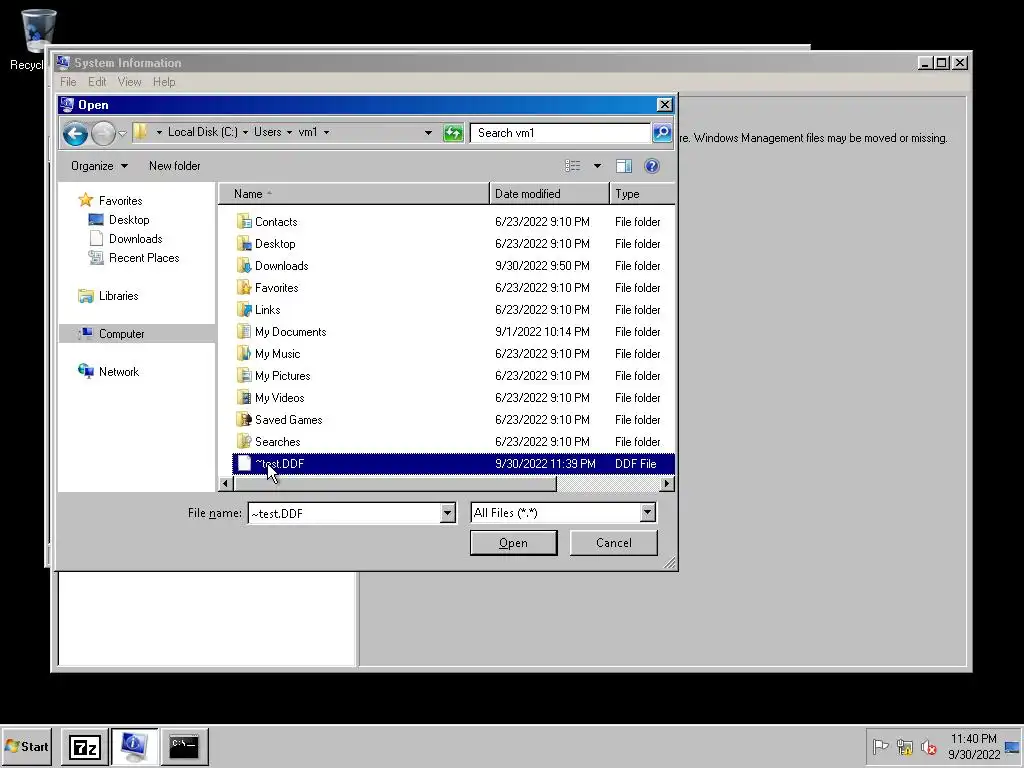Select the My Documents folder icon

click(244, 332)
